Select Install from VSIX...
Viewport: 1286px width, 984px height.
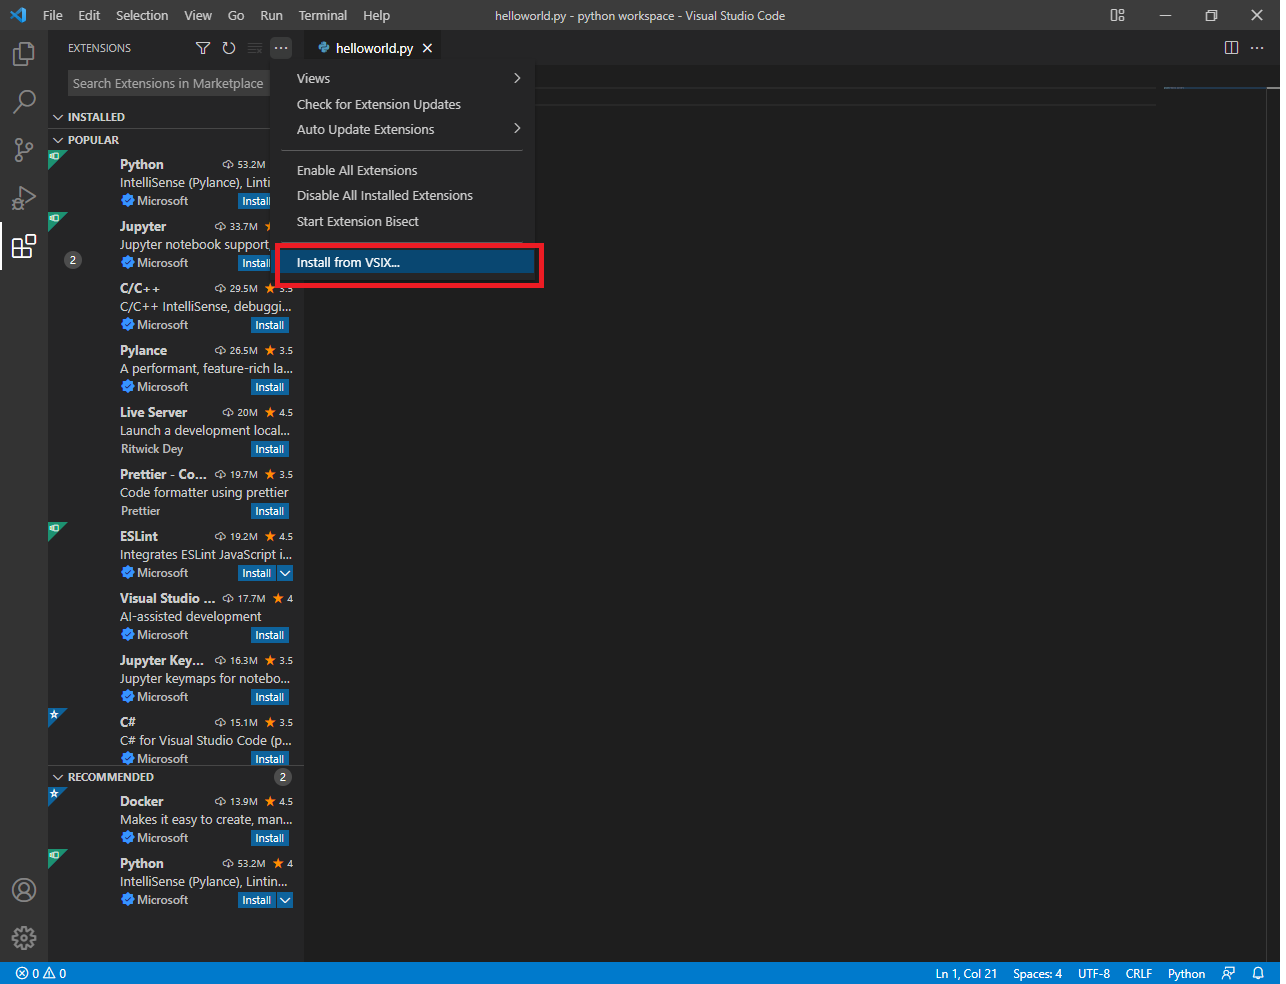408,262
